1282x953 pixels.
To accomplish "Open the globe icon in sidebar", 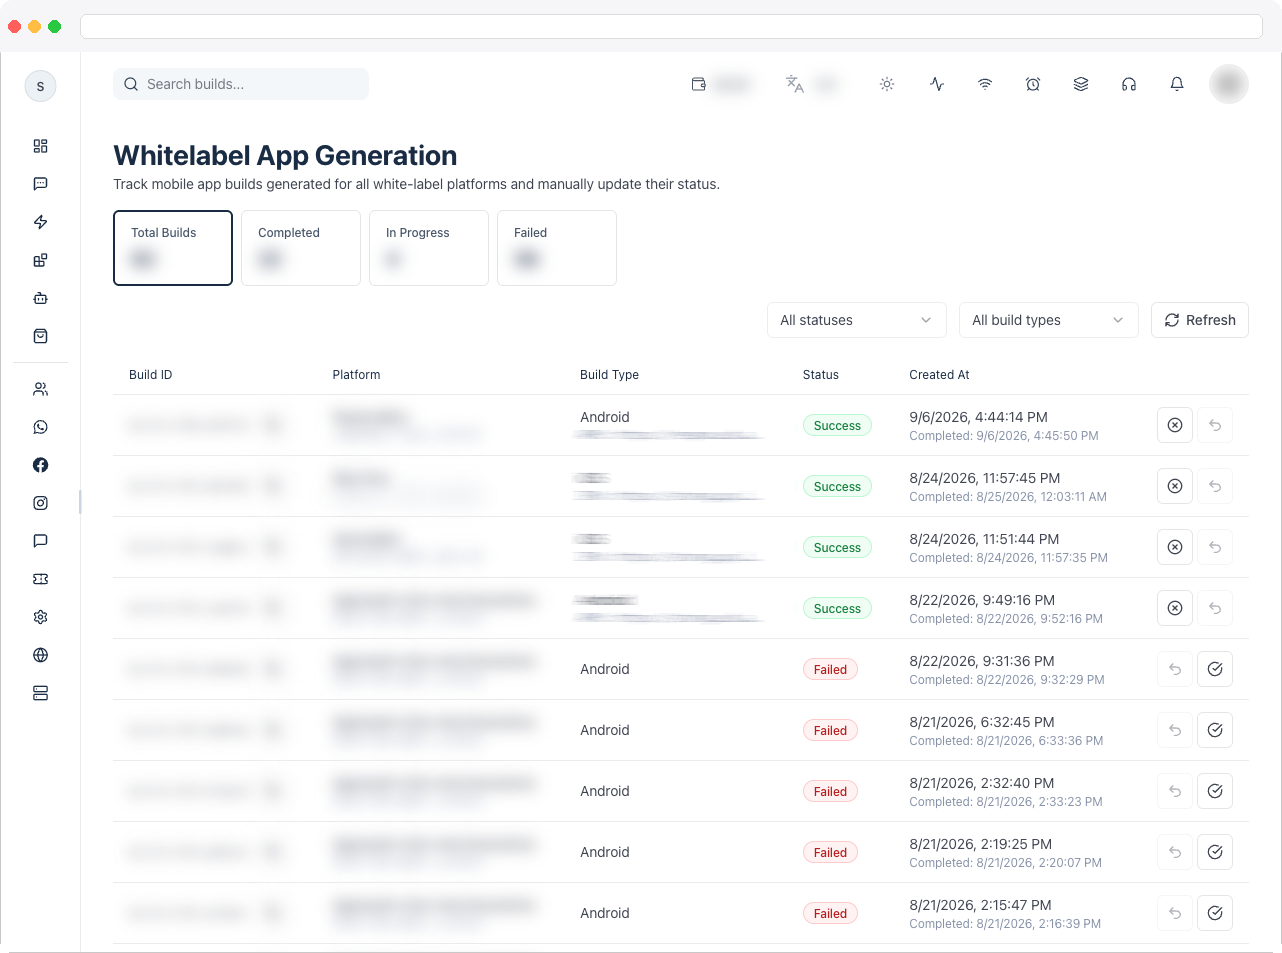I will tap(40, 655).
